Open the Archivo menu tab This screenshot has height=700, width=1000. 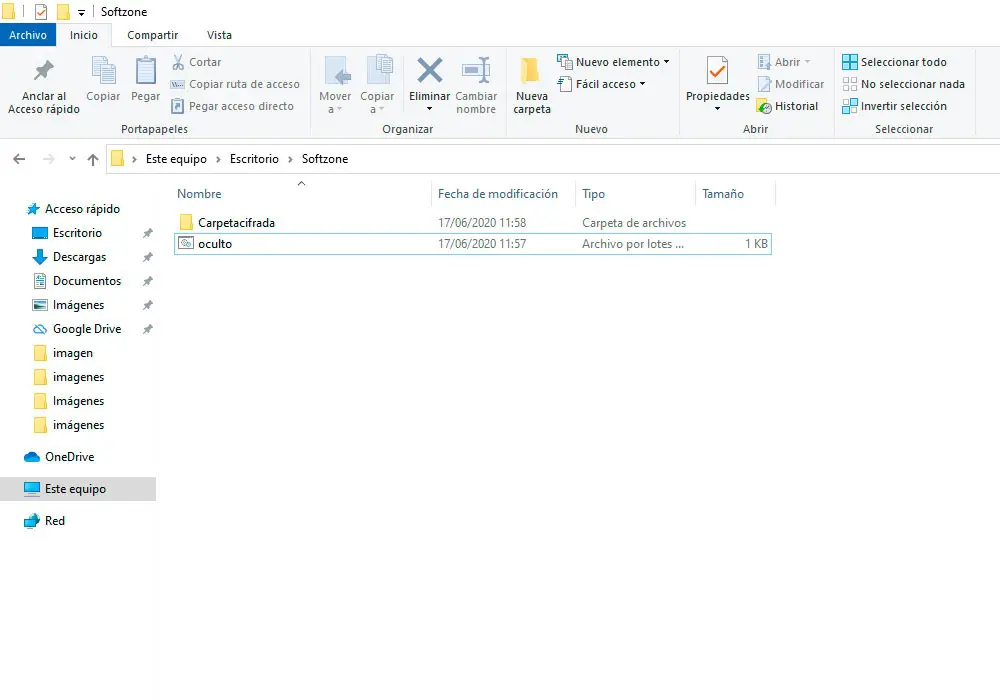click(27, 35)
